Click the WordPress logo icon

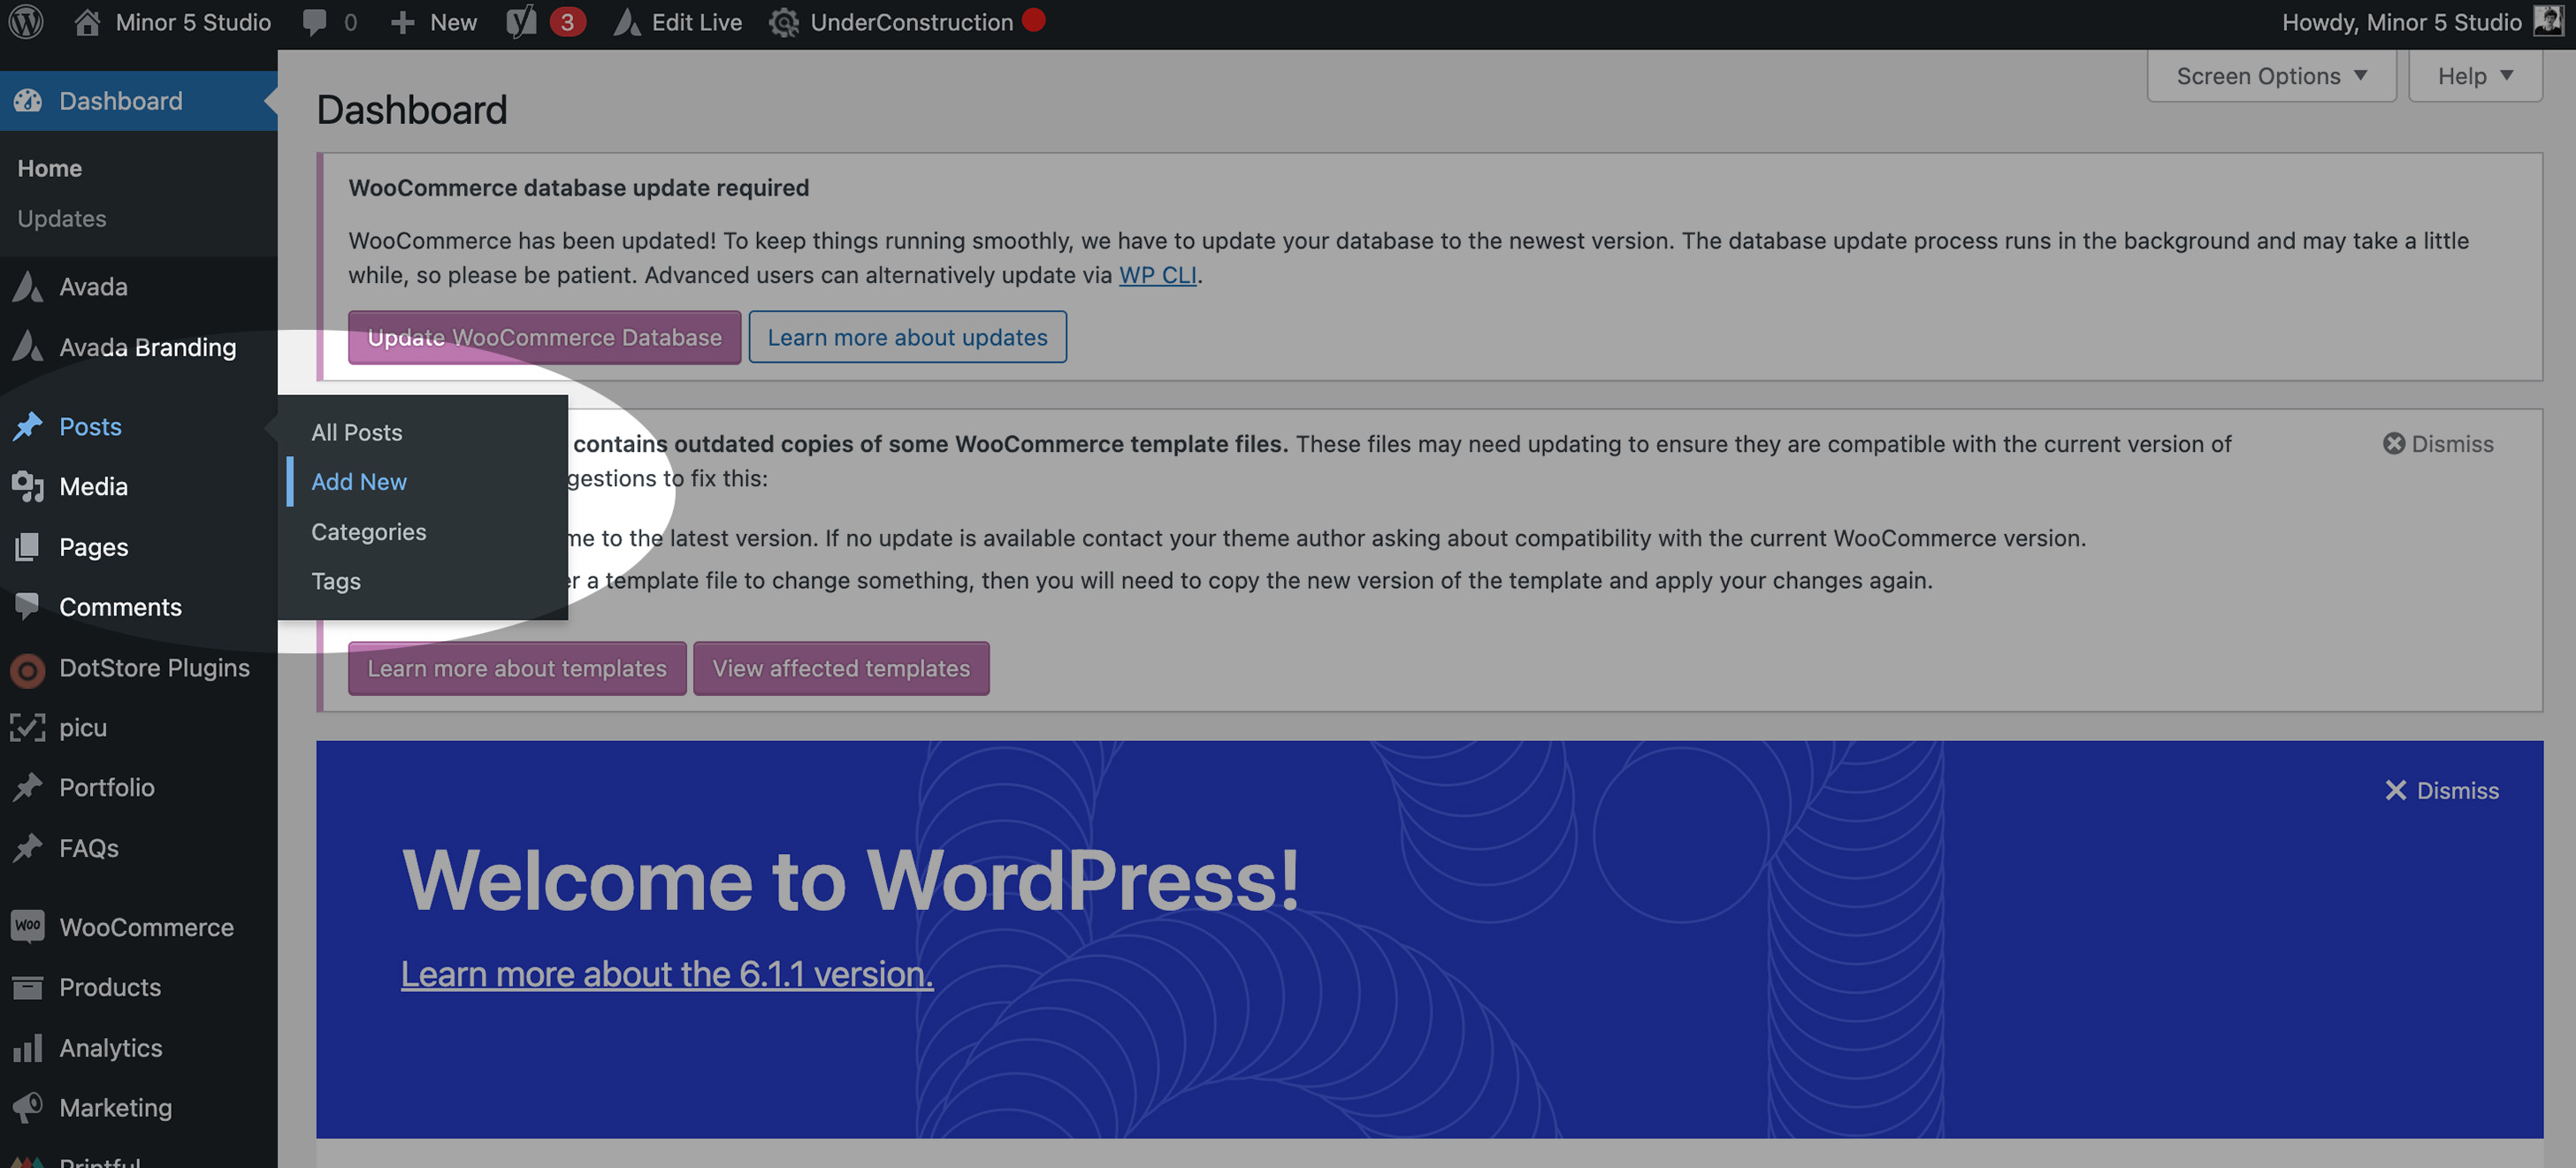[26, 21]
